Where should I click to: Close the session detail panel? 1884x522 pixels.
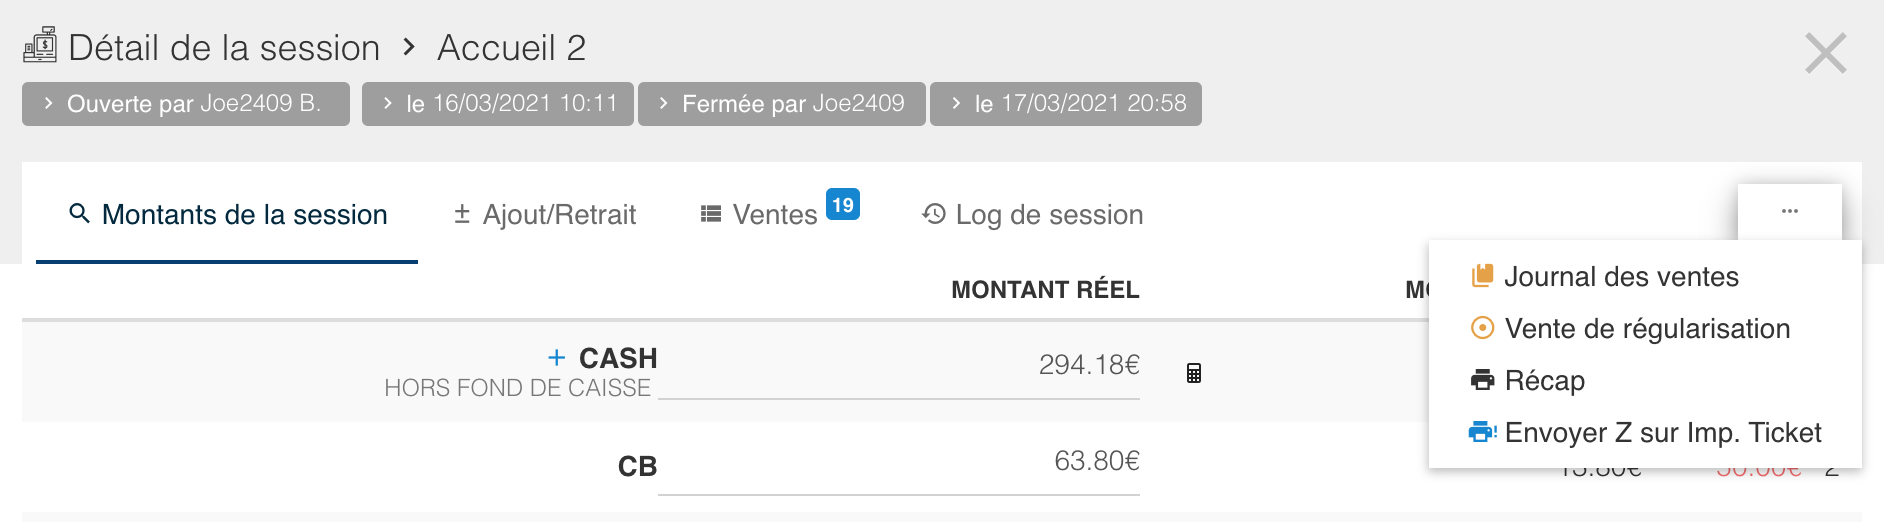click(x=1825, y=53)
